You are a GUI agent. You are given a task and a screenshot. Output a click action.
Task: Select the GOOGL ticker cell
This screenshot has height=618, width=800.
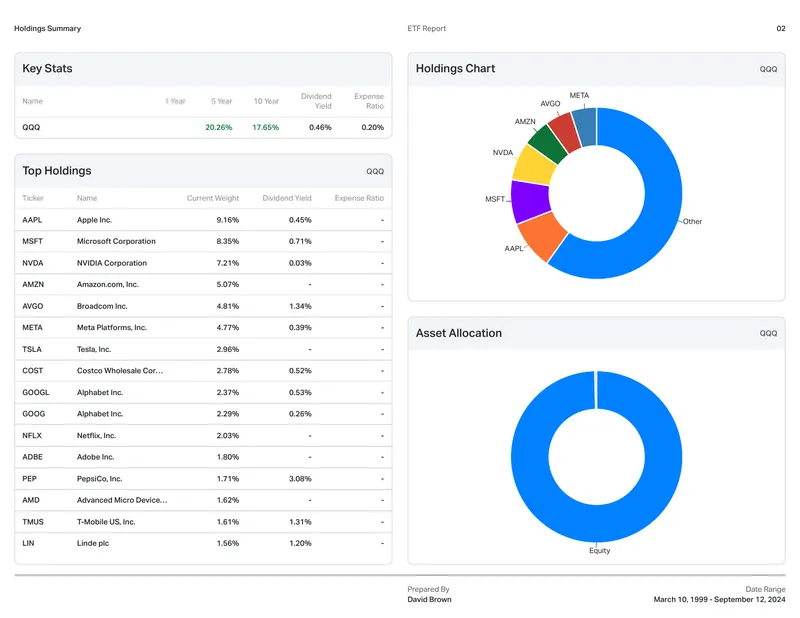point(36,392)
